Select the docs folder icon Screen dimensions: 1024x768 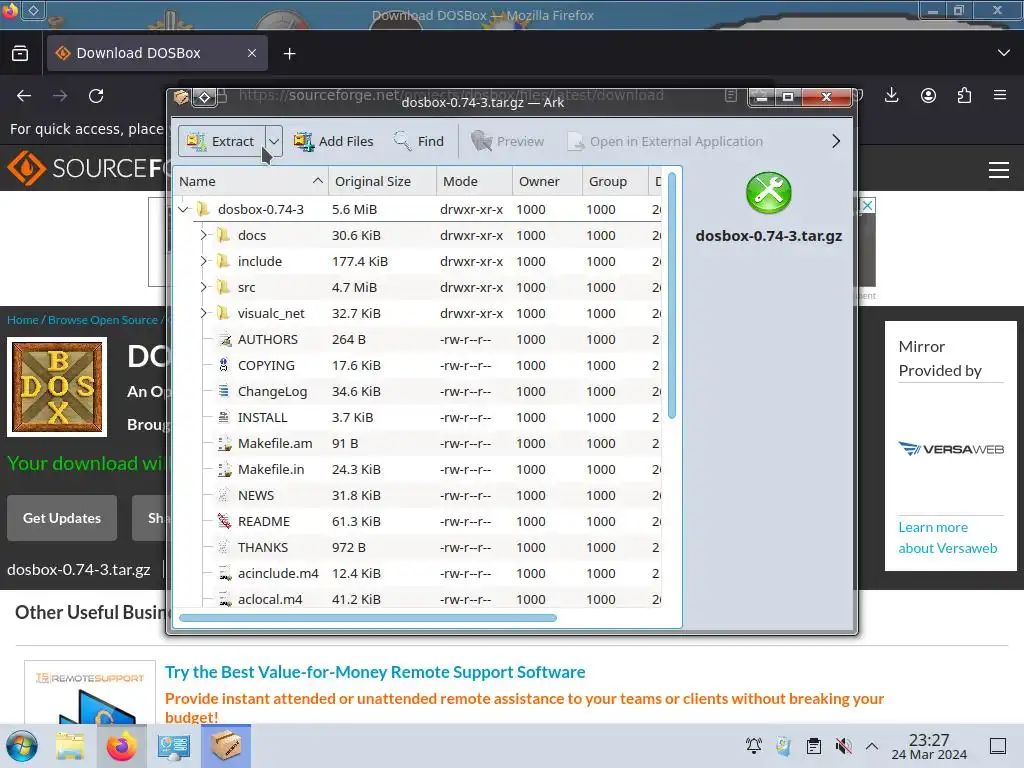point(224,235)
